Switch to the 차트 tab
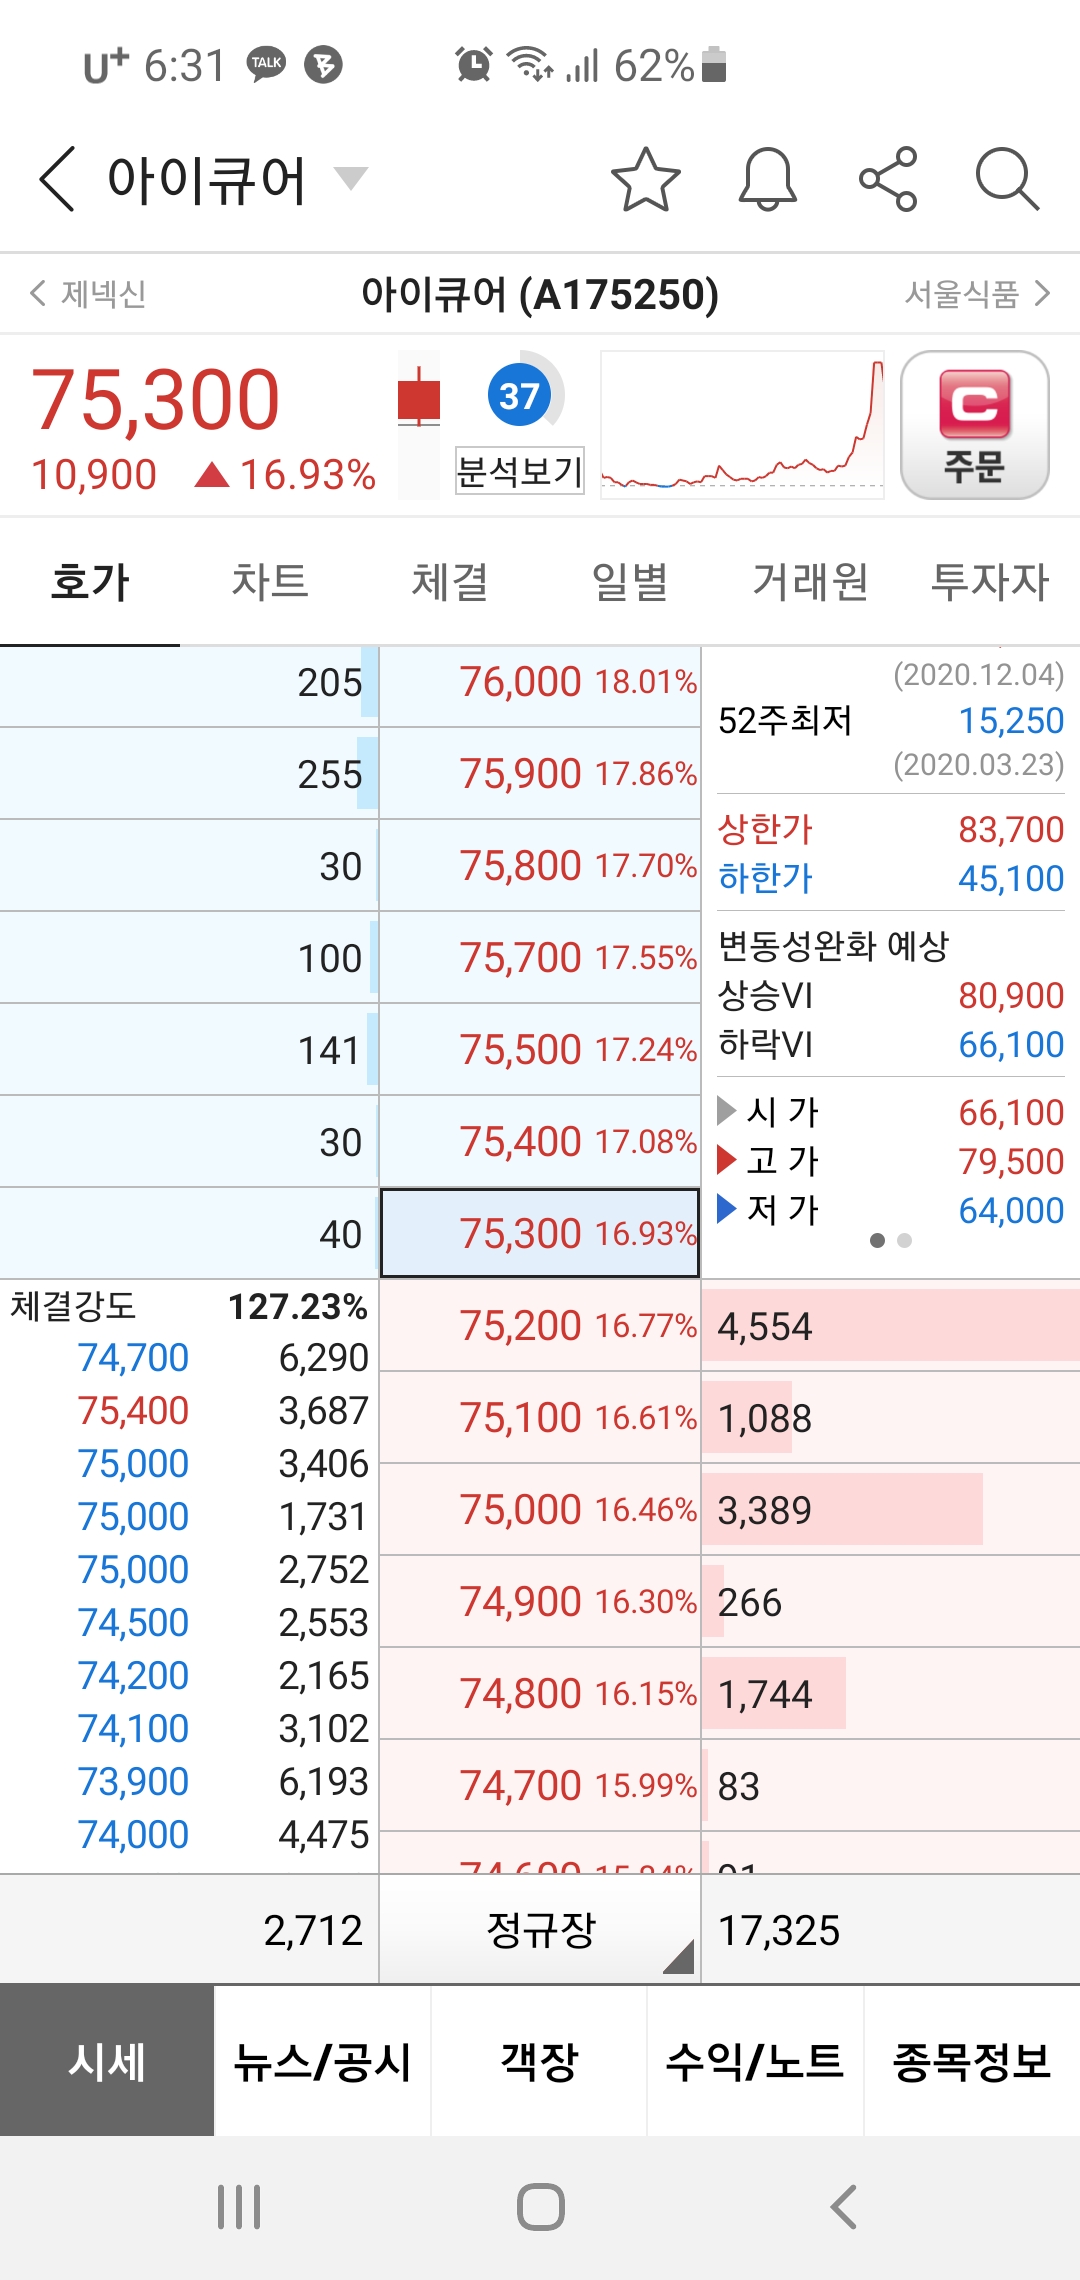This screenshot has height=2280, width=1080. click(x=270, y=582)
